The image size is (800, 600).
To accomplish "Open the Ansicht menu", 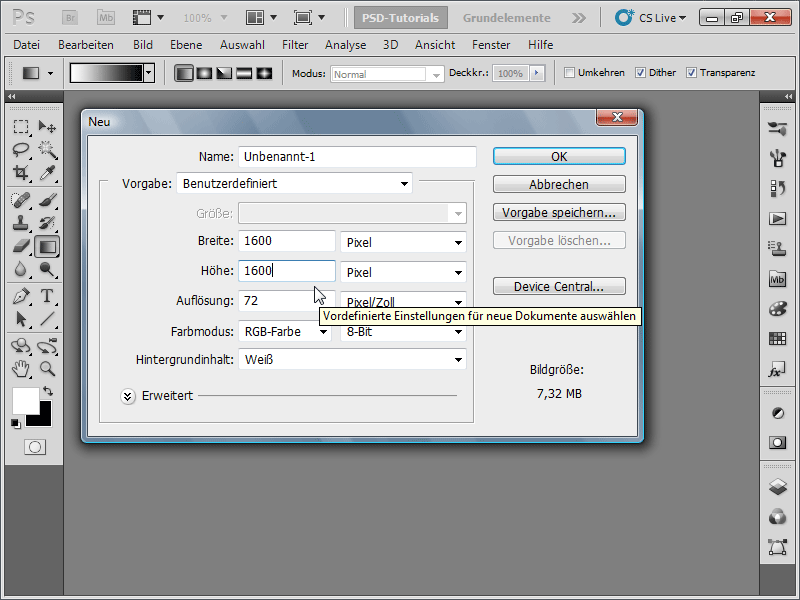I will point(435,45).
